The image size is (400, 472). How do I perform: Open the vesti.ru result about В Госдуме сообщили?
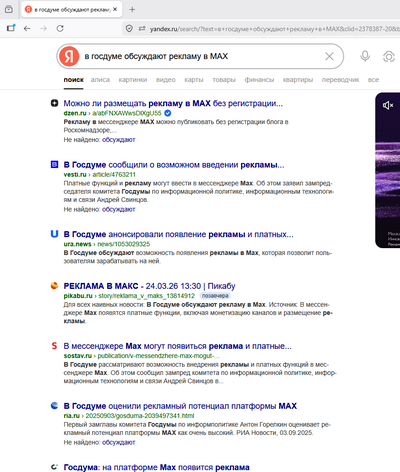[x=174, y=165]
